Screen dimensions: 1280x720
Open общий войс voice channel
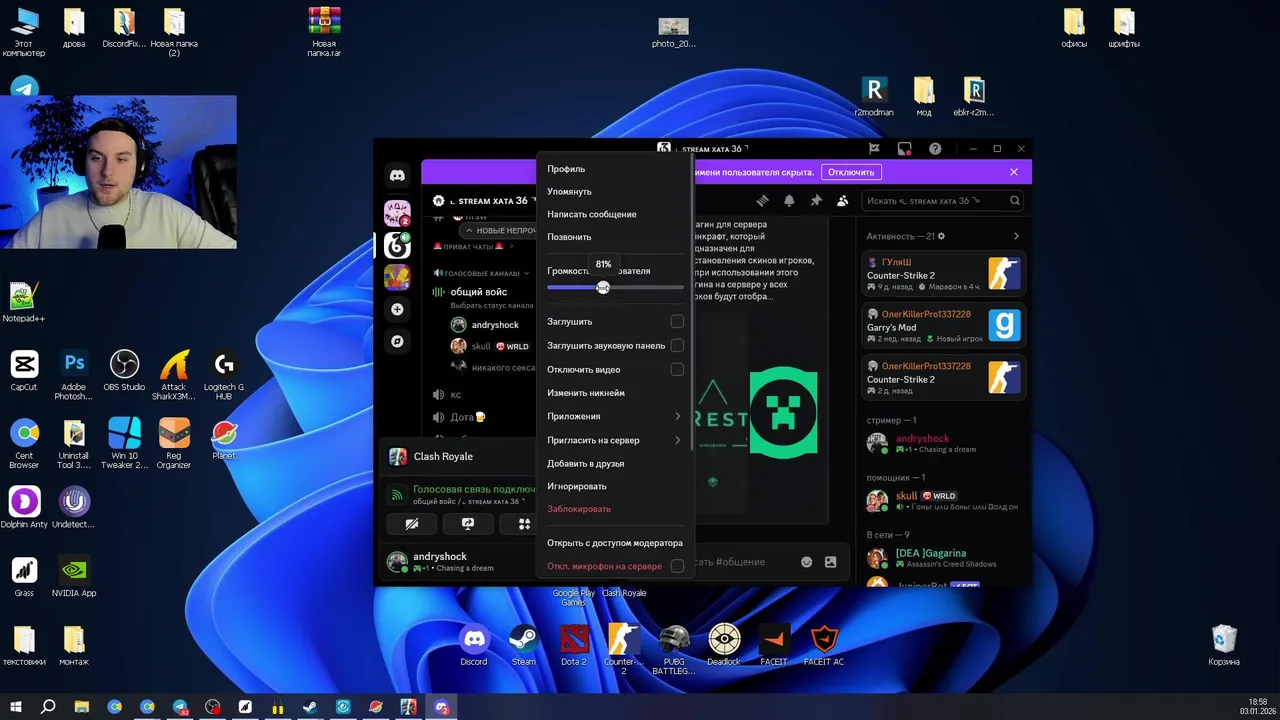[479, 292]
